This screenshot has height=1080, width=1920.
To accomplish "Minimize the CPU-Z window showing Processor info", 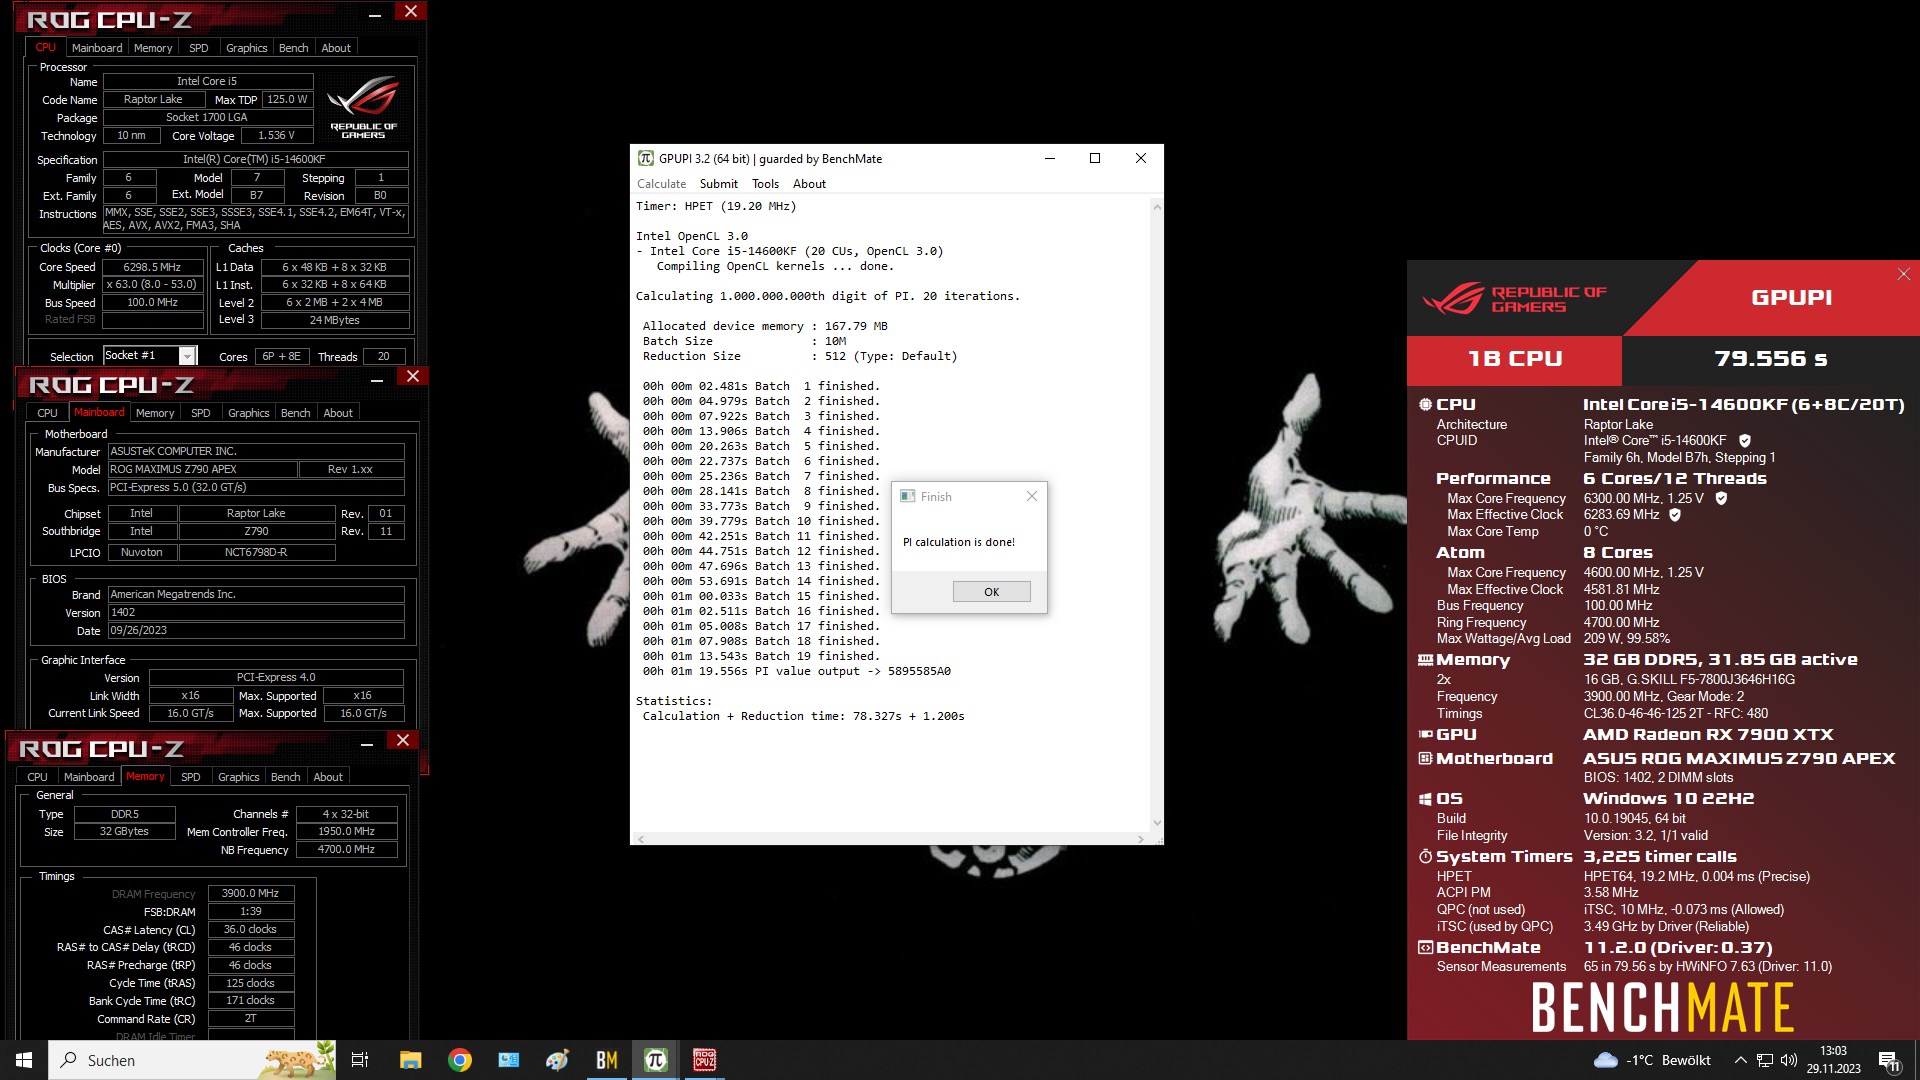I will tap(374, 14).
